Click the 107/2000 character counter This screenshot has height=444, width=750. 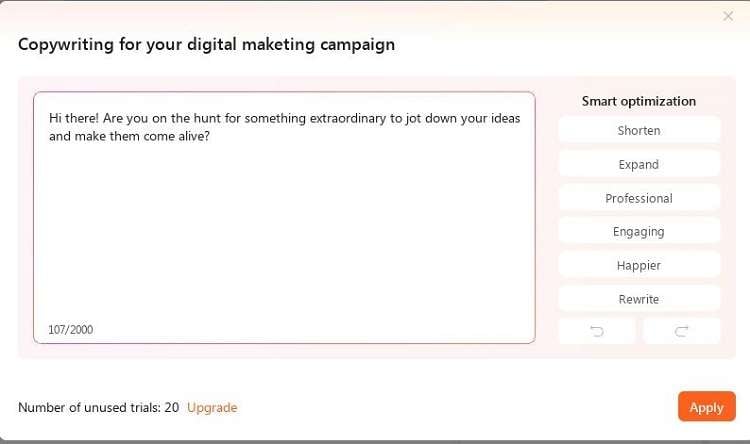70,329
